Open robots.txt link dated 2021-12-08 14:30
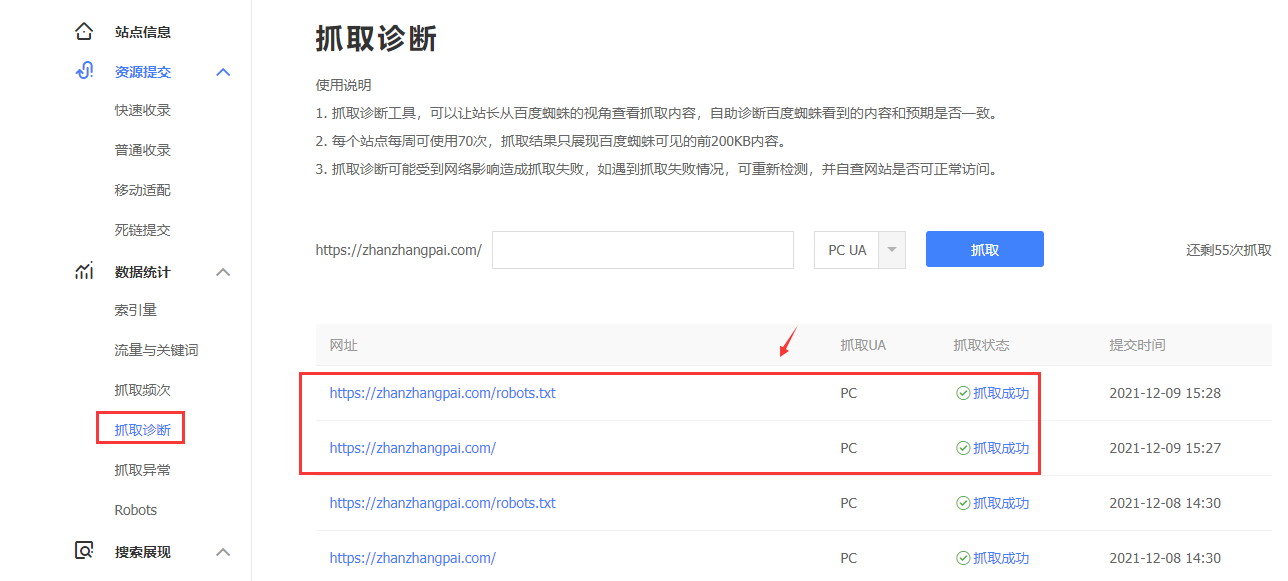1288x581 pixels. pyautogui.click(x=443, y=503)
